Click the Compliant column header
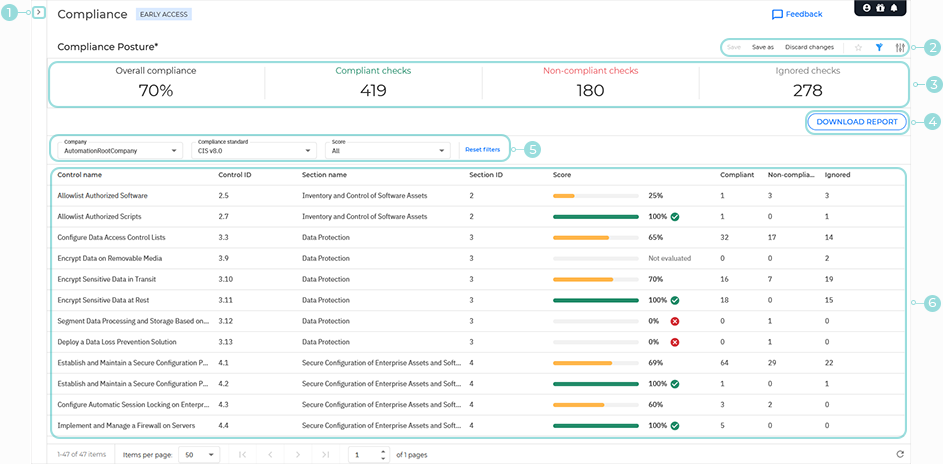Viewport: 943px width, 464px height. [x=736, y=175]
